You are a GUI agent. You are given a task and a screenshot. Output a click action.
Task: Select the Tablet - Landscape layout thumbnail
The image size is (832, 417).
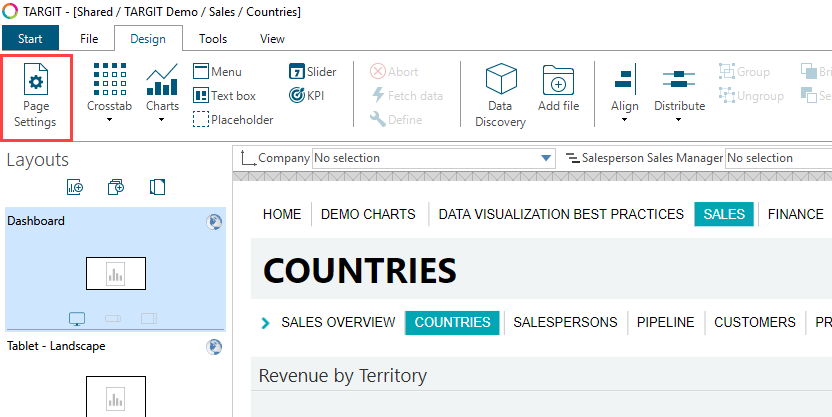point(116,396)
